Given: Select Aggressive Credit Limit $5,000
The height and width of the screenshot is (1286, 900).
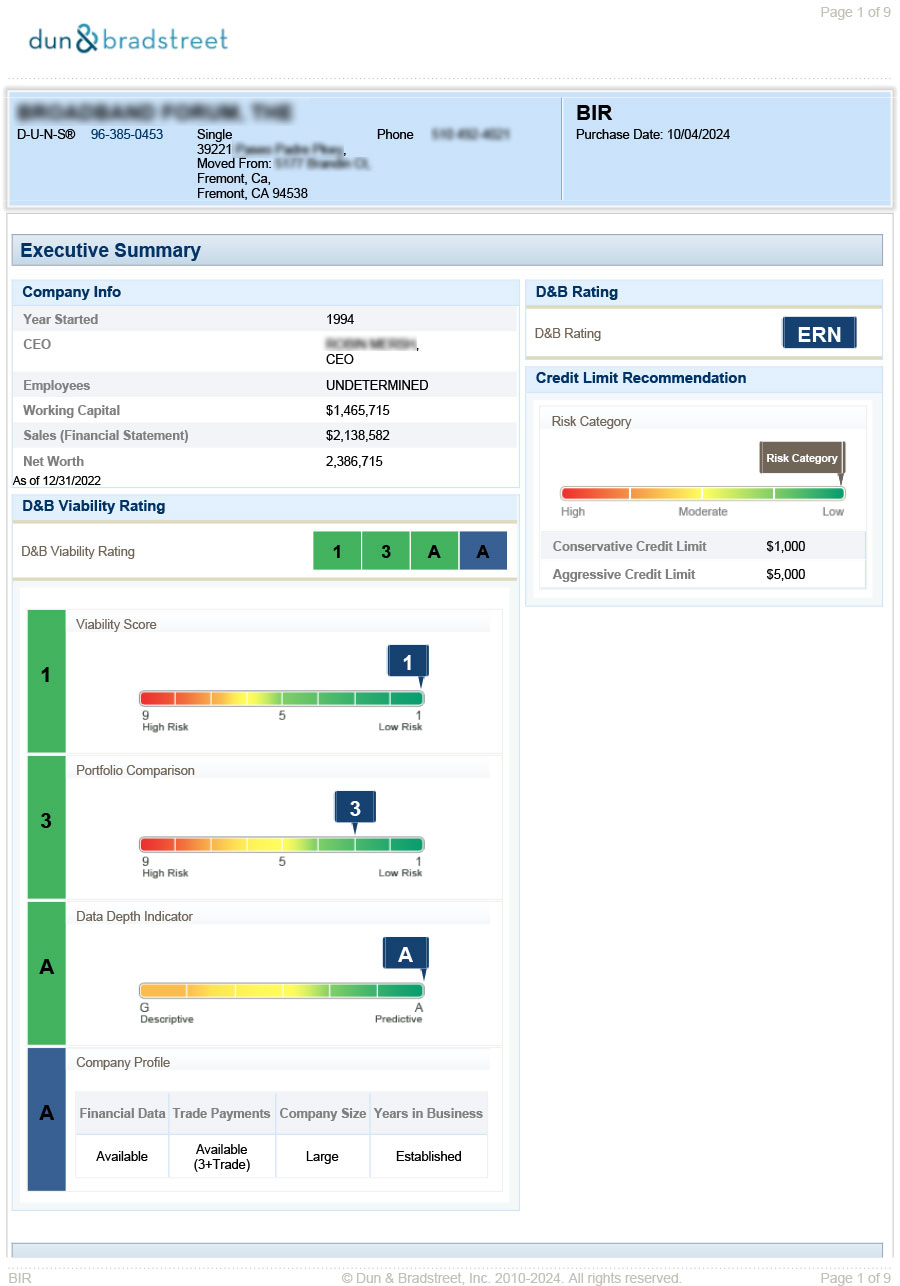Looking at the screenshot, I should [786, 575].
